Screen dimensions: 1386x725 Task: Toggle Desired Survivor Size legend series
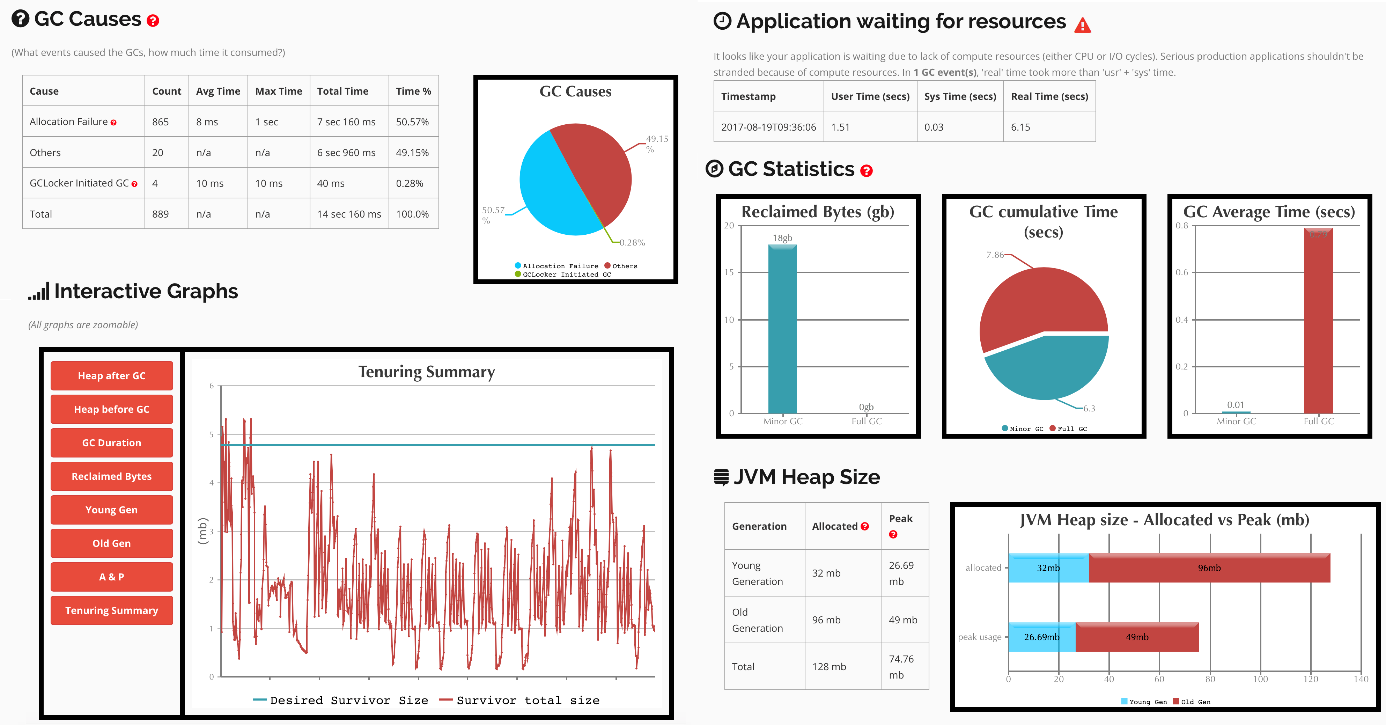click(x=340, y=700)
